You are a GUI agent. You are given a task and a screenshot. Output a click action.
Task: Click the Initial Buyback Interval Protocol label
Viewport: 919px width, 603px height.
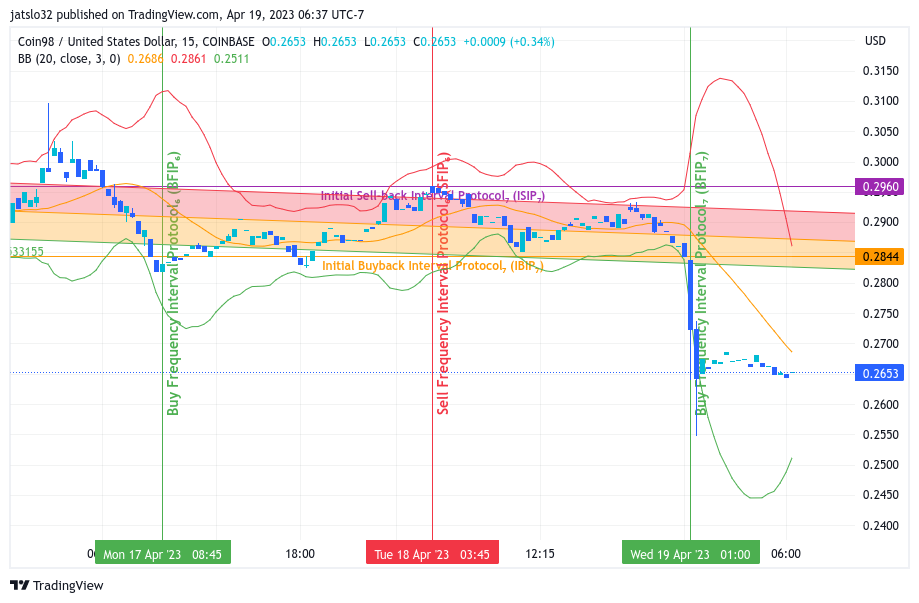click(433, 266)
